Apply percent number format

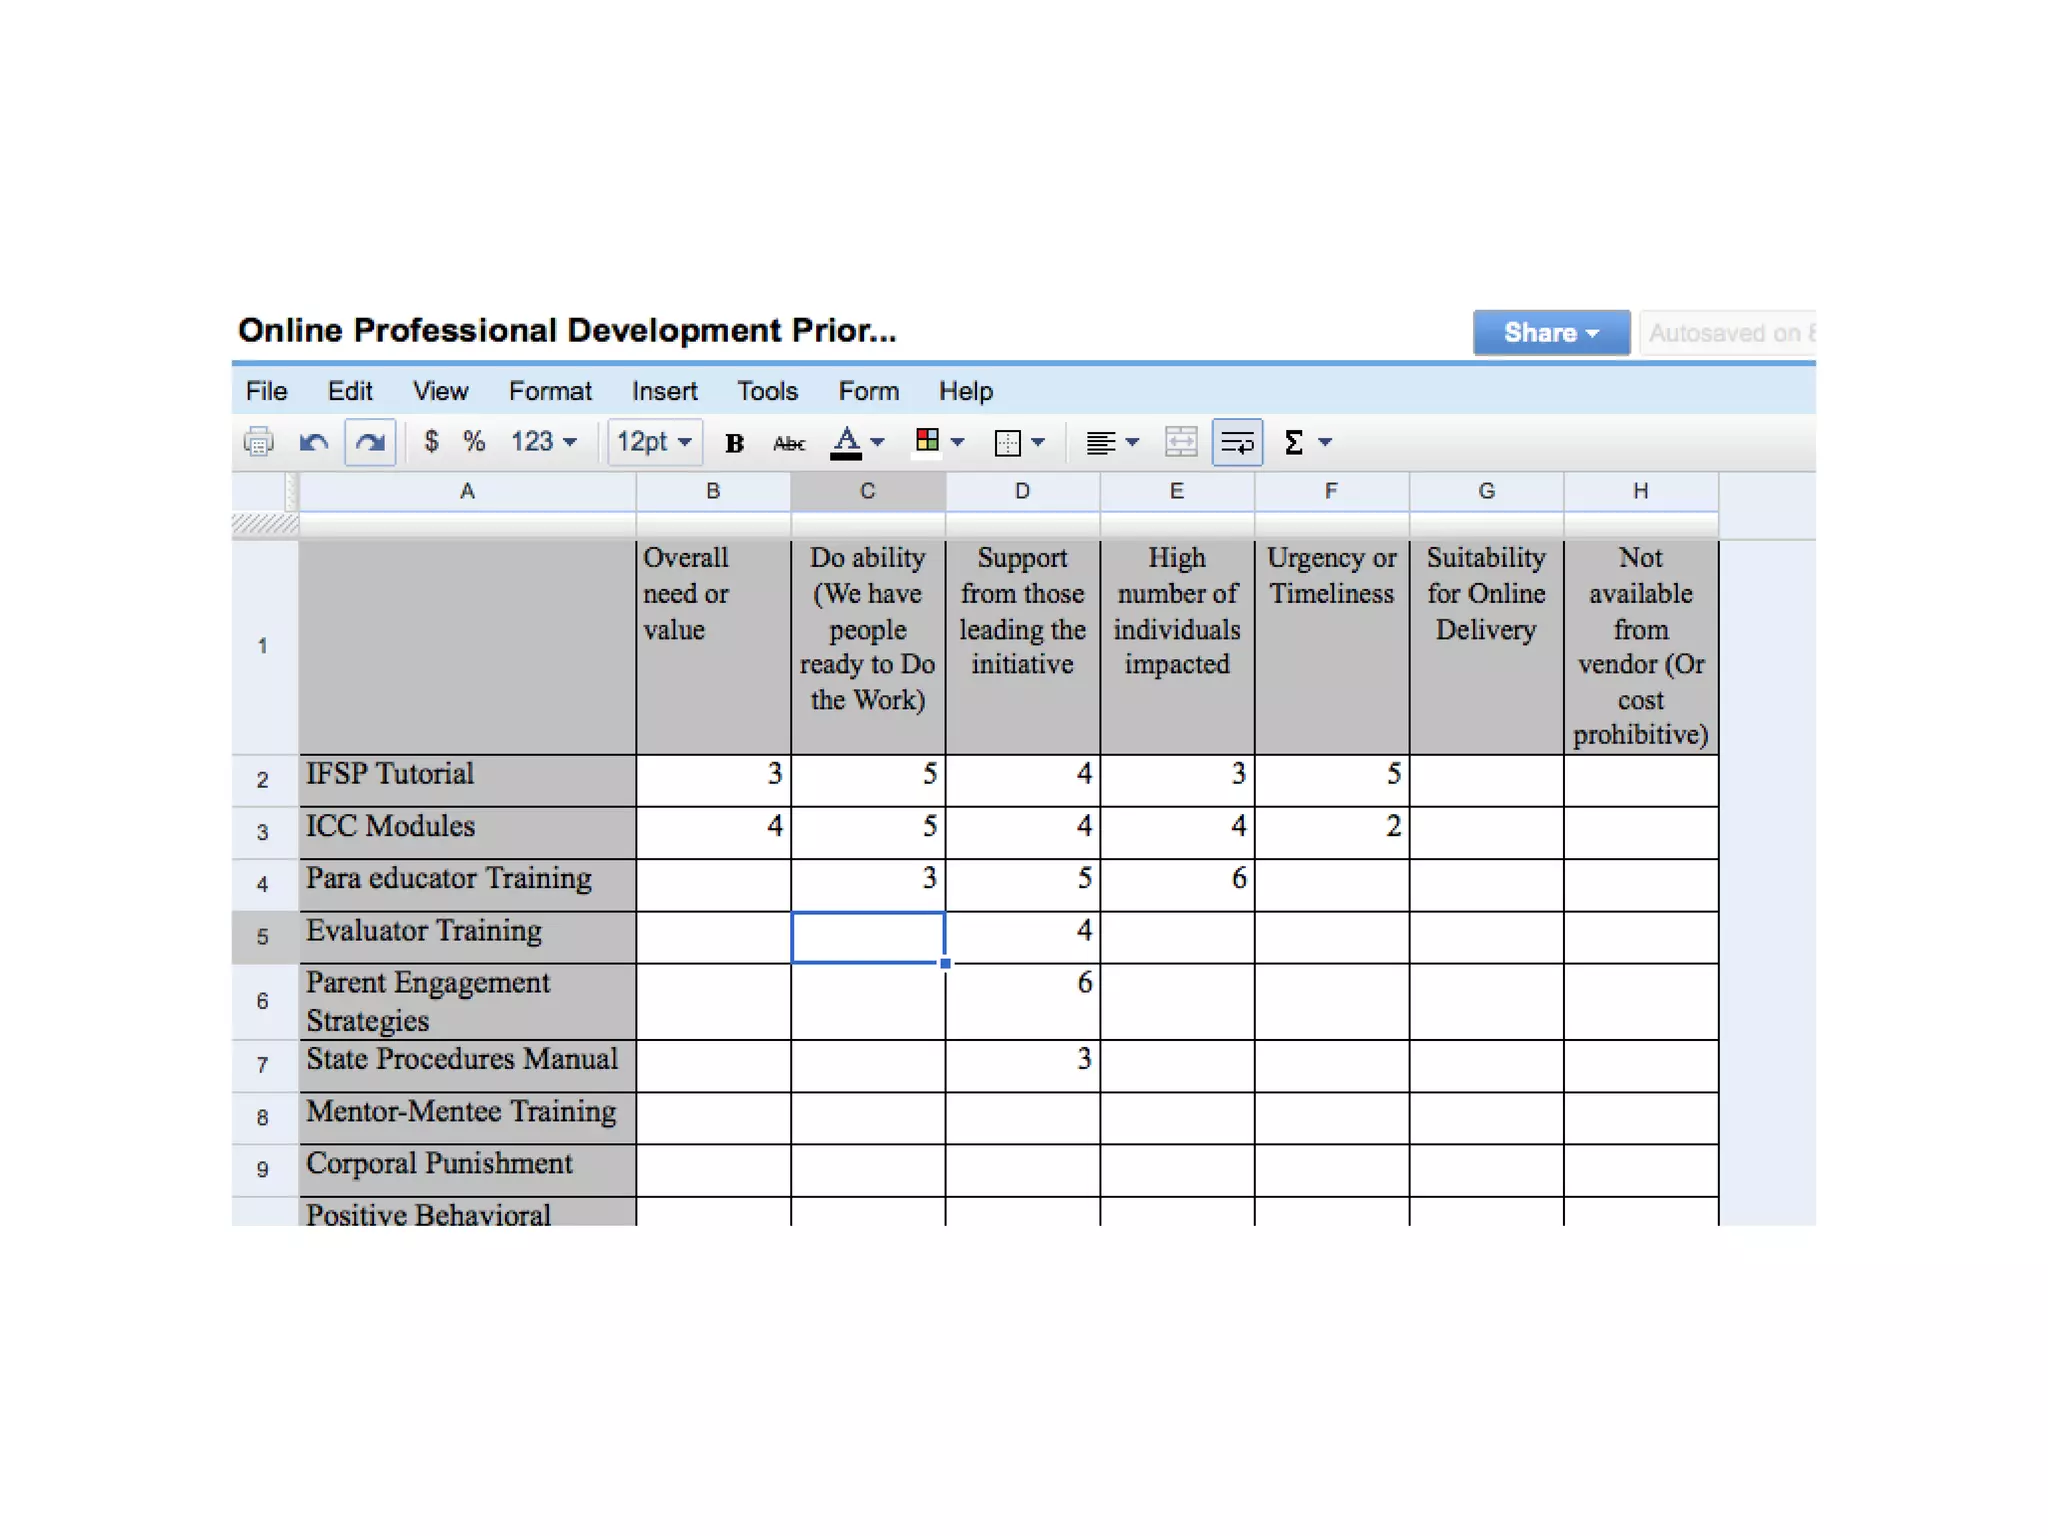pyautogui.click(x=474, y=441)
